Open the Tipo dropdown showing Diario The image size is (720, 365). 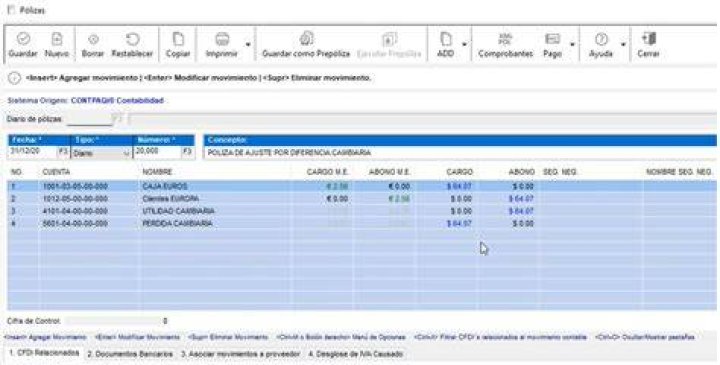click(101, 153)
